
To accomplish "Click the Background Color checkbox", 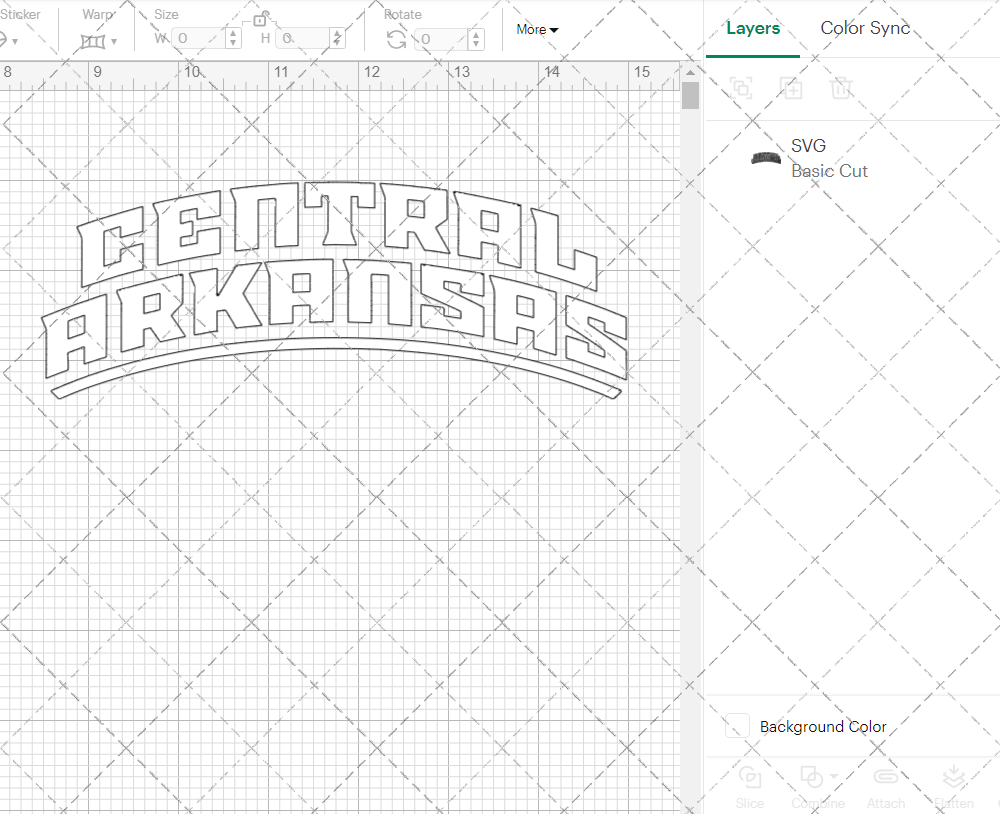I will [x=736, y=727].
